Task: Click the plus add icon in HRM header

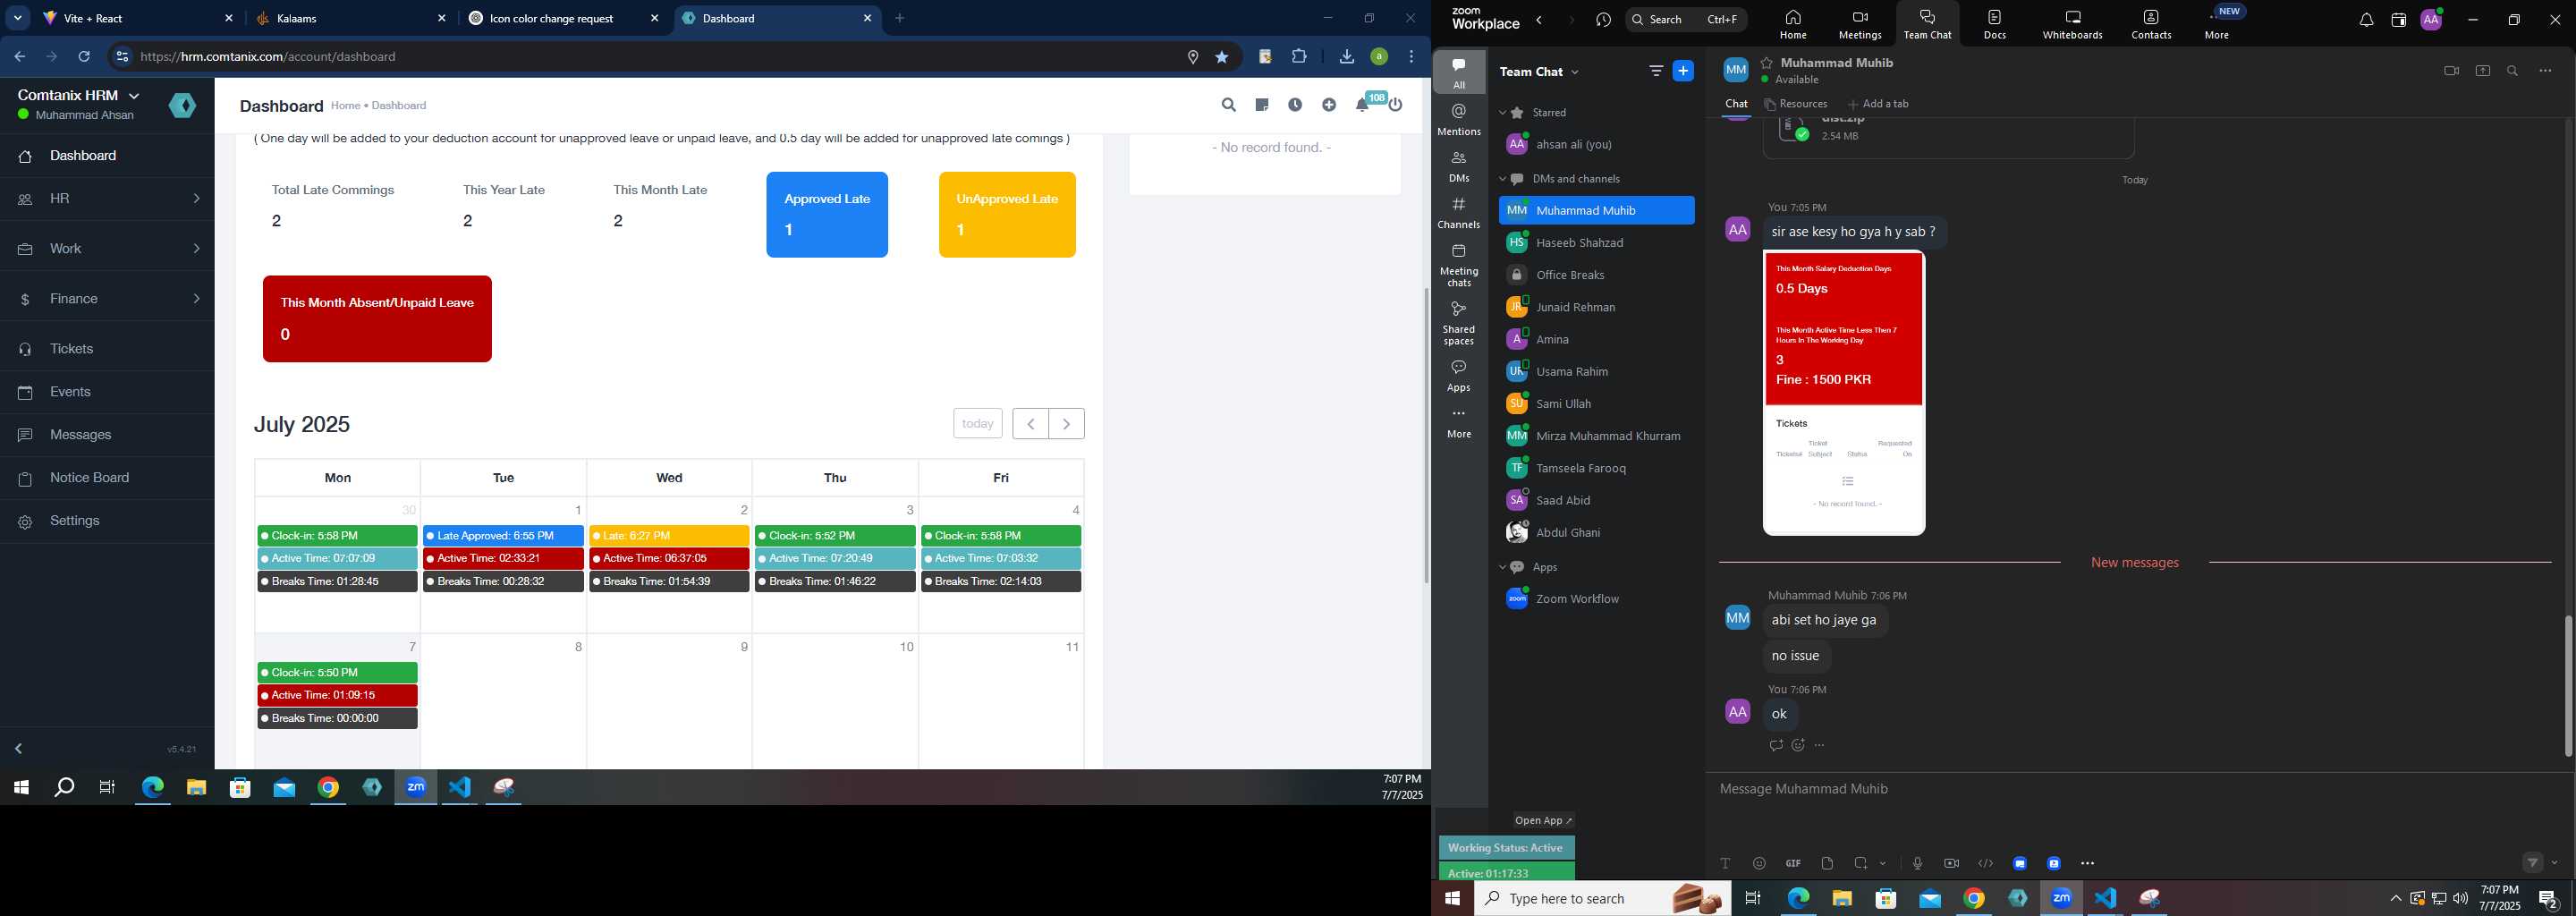Action: 1329,105
